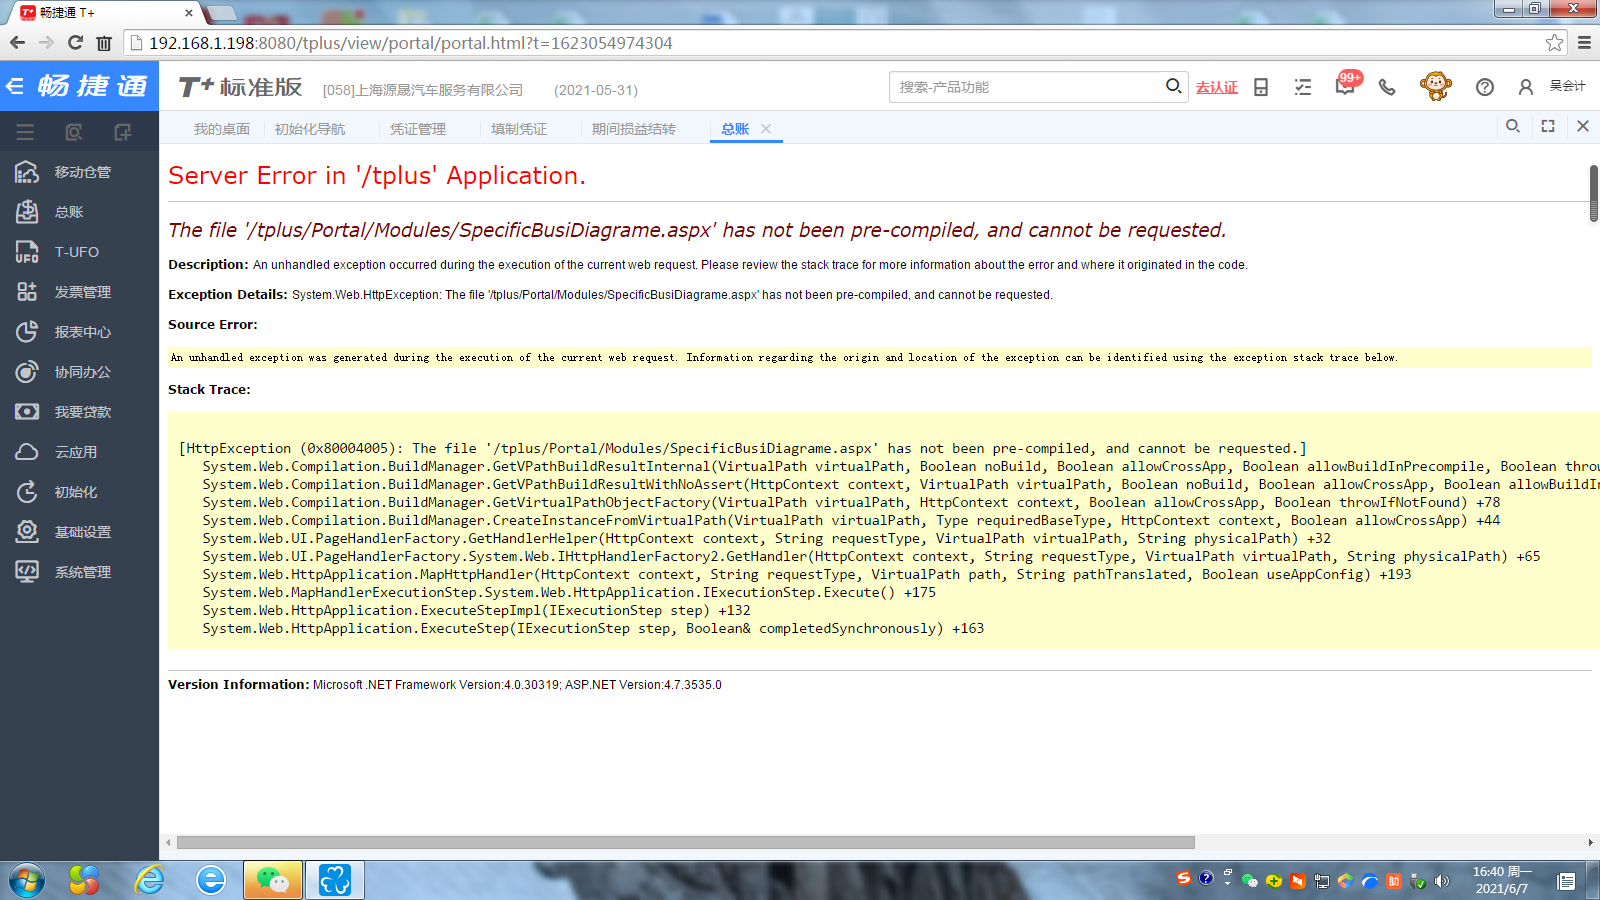This screenshot has height=900, width=1600.
Task: Switch to the 期间损益结转 tab
Action: point(634,129)
